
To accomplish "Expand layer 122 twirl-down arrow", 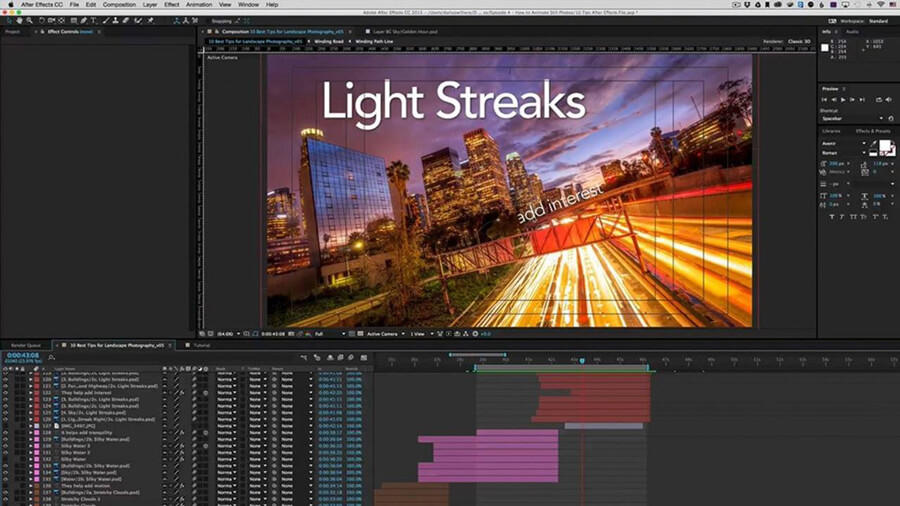I will [31, 392].
